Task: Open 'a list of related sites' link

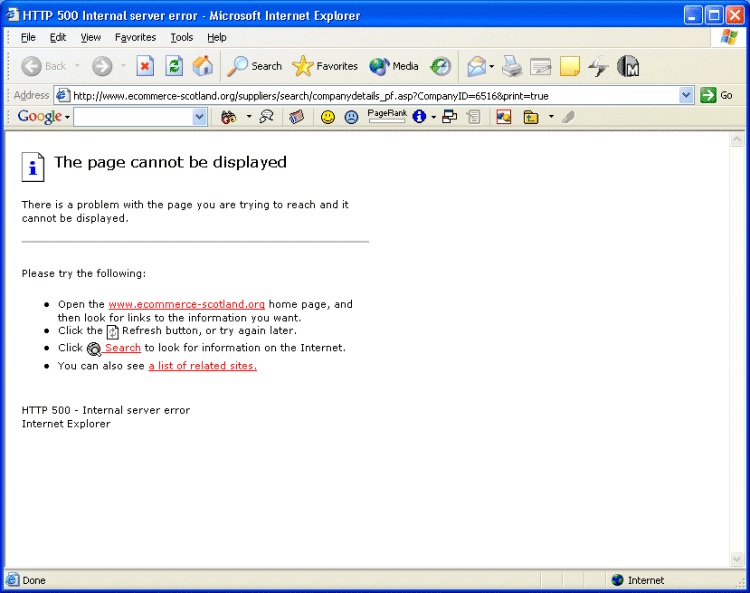Action: 203,366
